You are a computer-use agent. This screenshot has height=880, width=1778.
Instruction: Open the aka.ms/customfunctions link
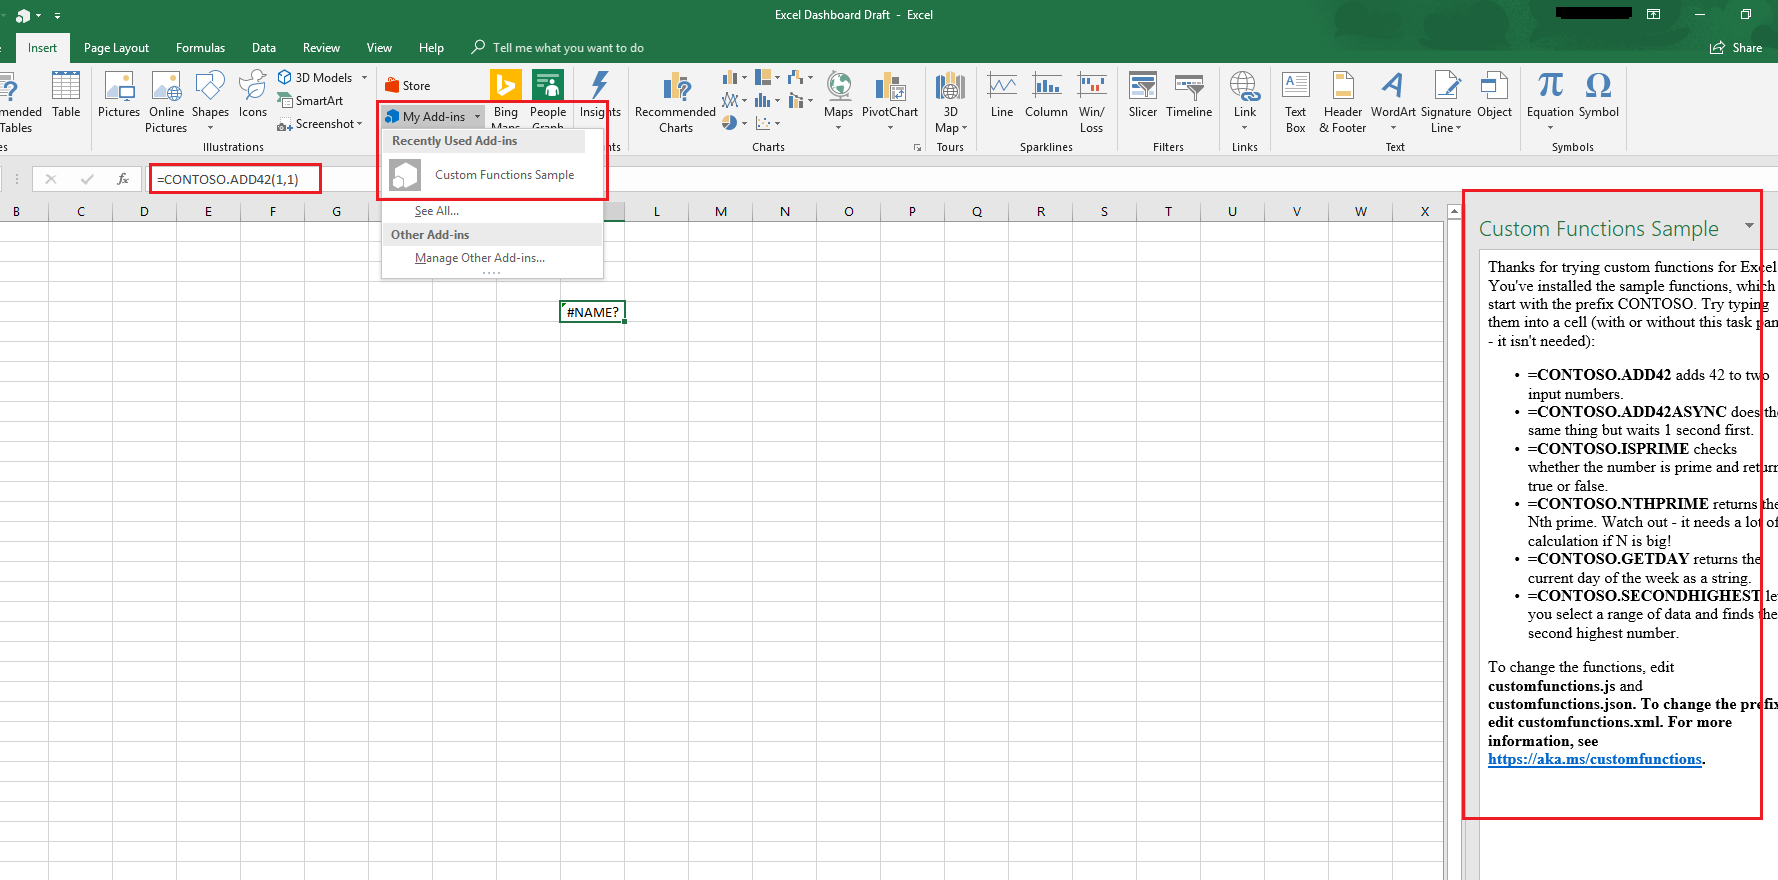1594,759
